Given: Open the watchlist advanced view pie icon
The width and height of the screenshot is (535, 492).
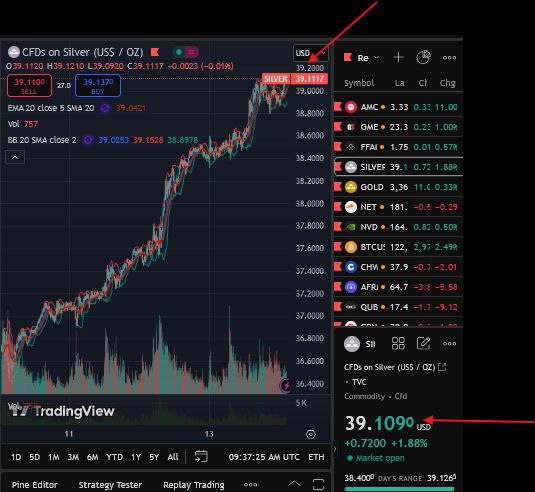Looking at the screenshot, I should click(x=423, y=57).
